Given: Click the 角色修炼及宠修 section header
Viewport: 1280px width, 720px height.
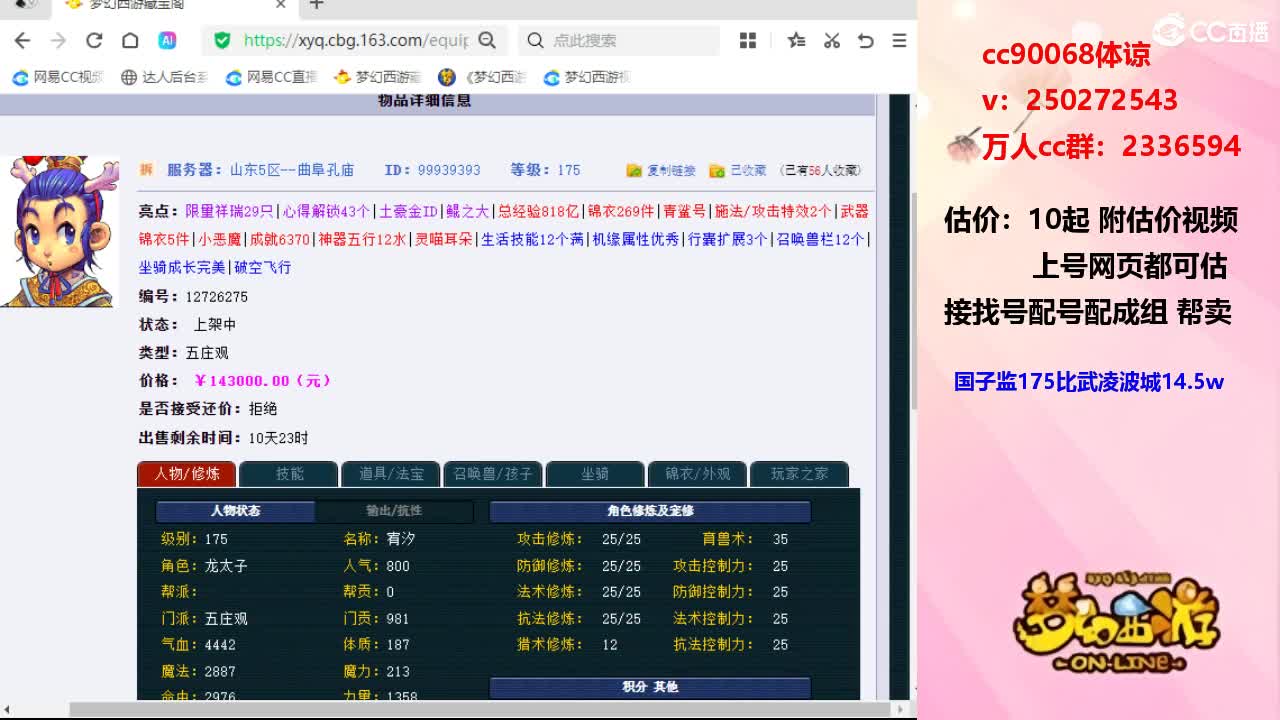Looking at the screenshot, I should click(650, 511).
